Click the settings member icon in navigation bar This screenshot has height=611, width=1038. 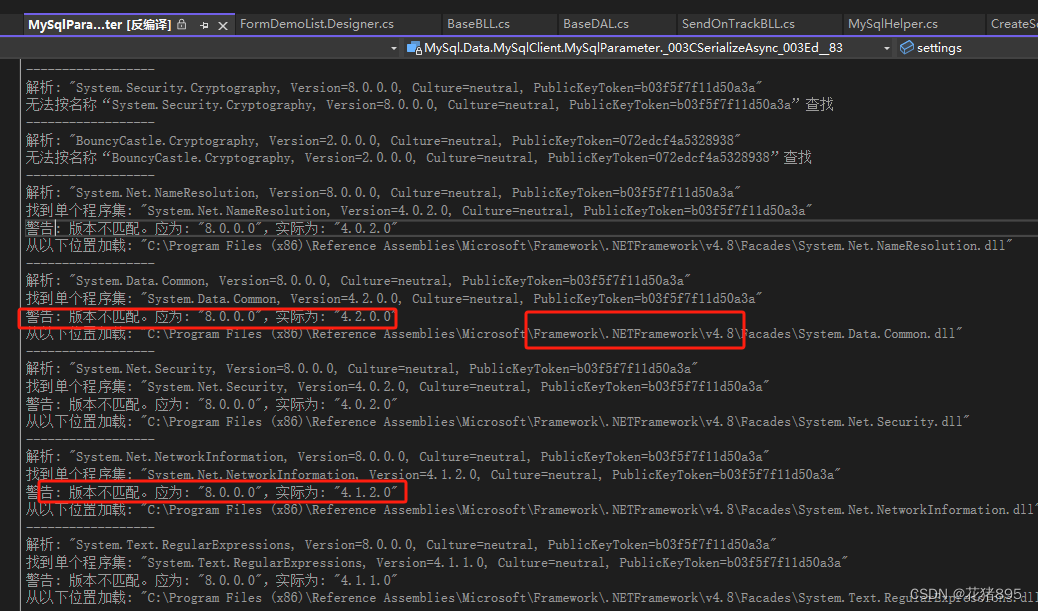pos(907,47)
